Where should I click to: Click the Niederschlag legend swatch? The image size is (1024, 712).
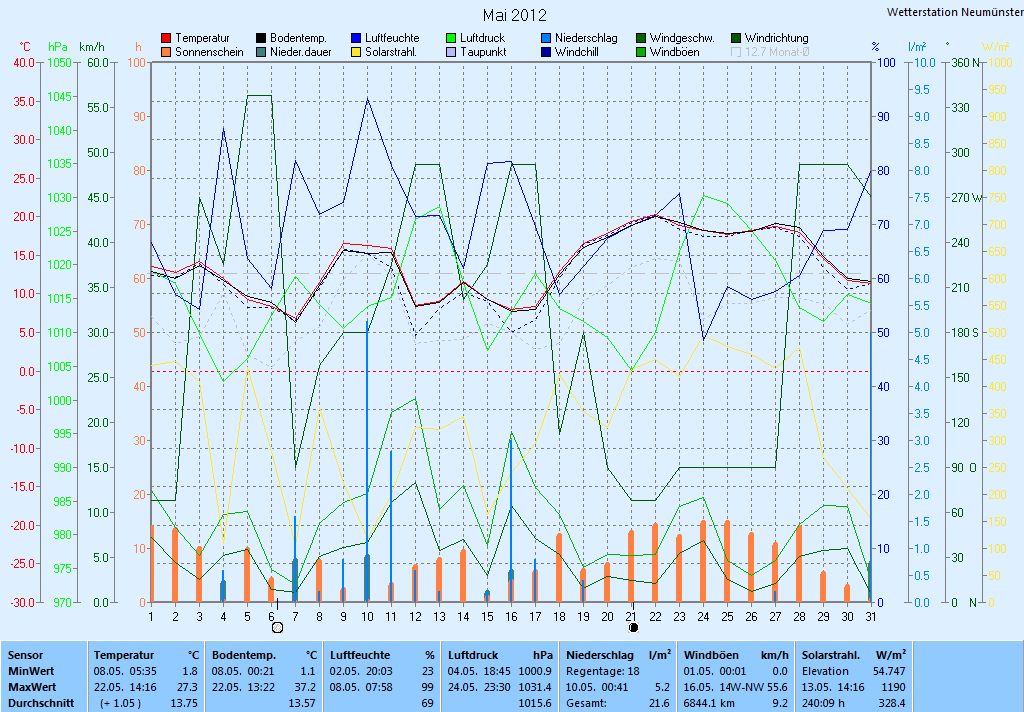[547, 38]
